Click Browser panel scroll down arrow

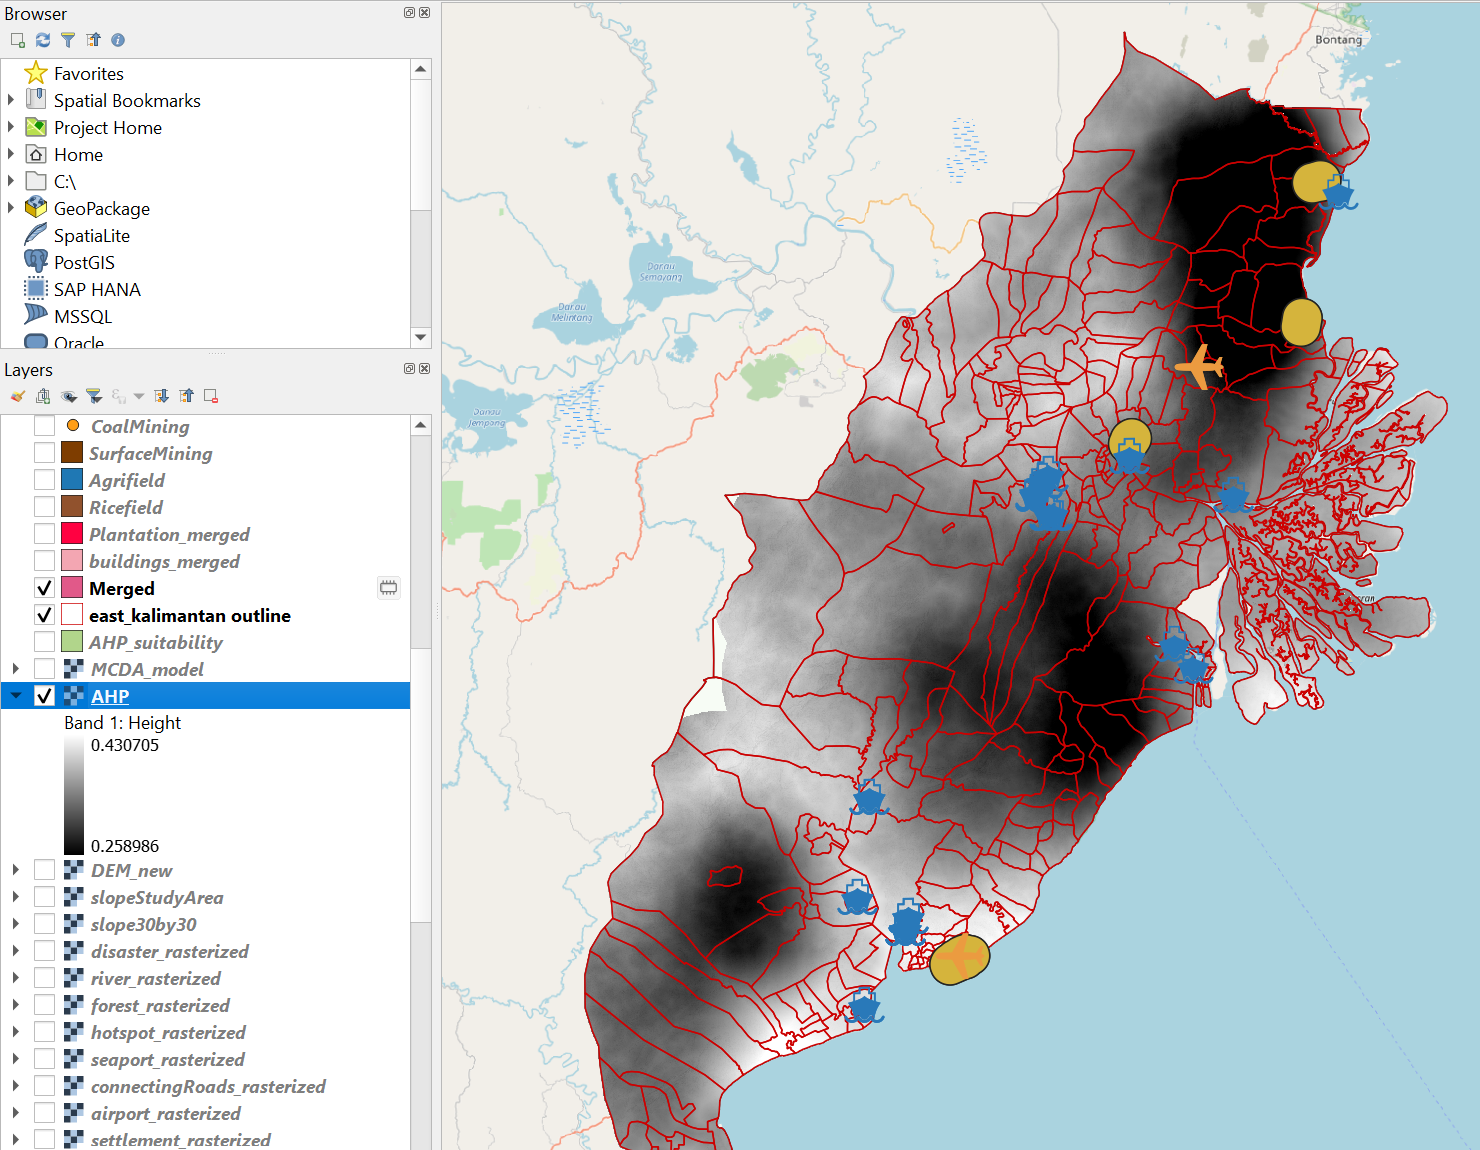(x=421, y=337)
